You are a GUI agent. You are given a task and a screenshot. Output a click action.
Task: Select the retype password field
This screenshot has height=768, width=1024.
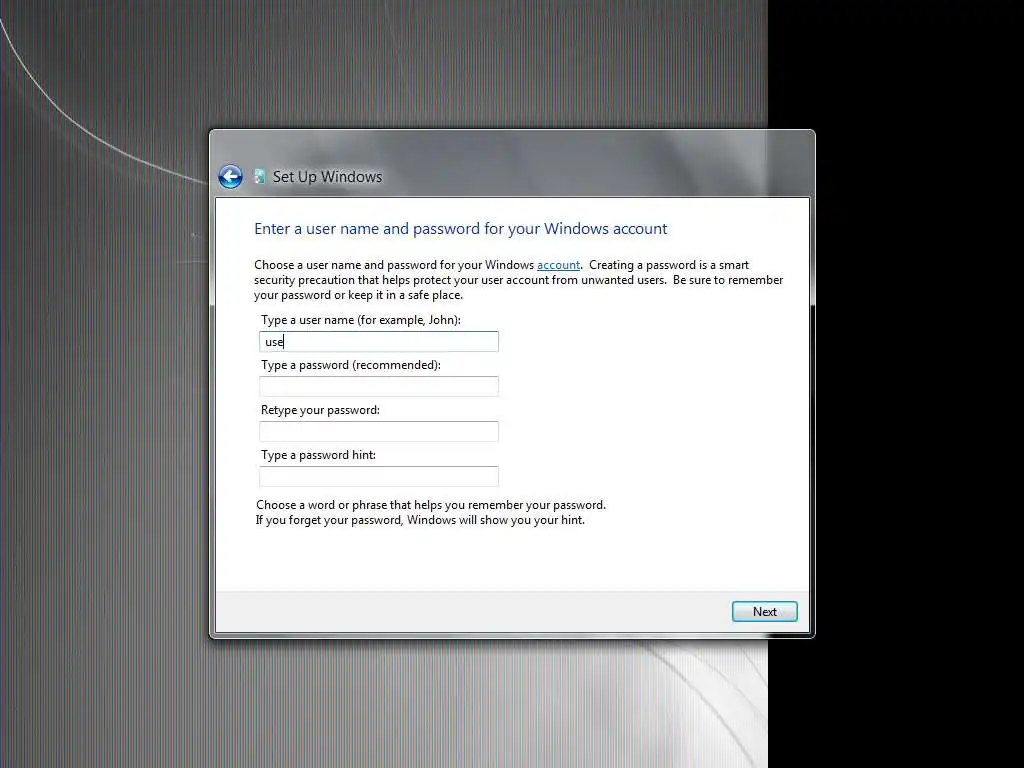pyautogui.click(x=379, y=432)
